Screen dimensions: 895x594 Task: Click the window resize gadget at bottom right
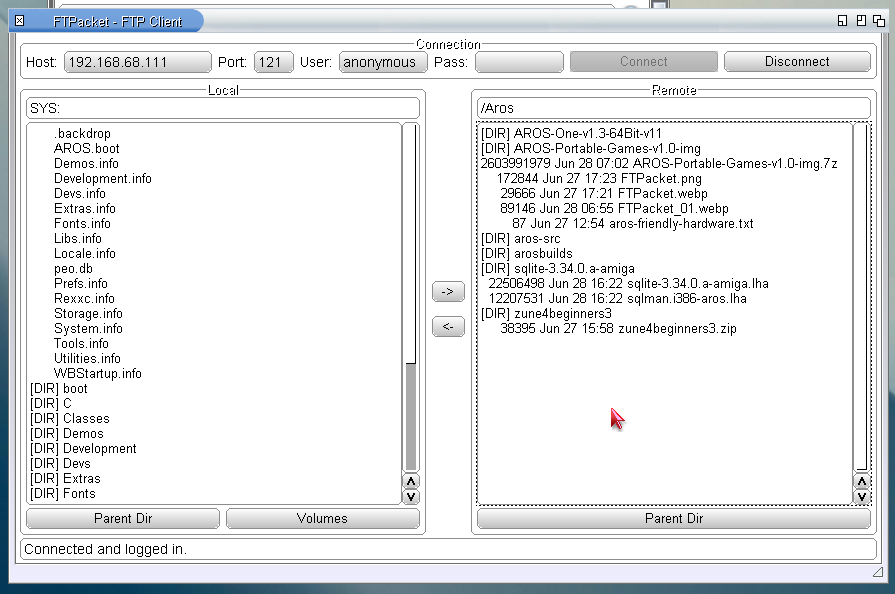point(878,572)
